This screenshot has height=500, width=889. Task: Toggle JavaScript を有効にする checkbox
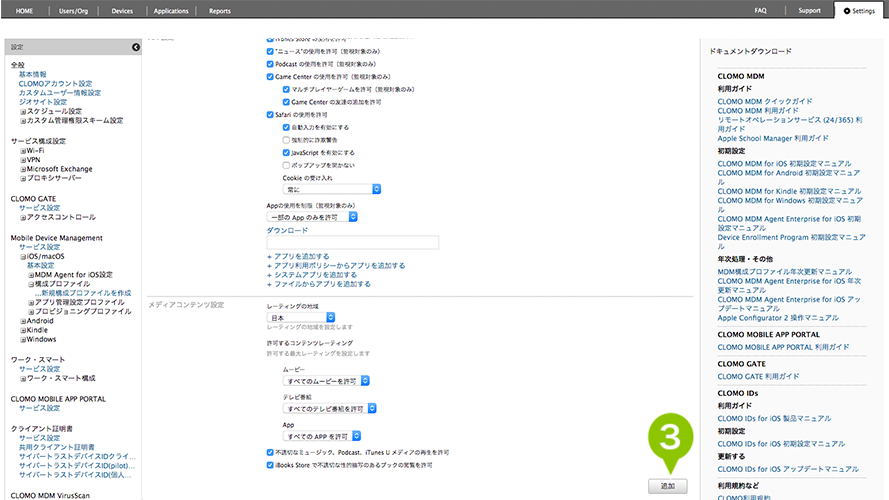pos(286,152)
